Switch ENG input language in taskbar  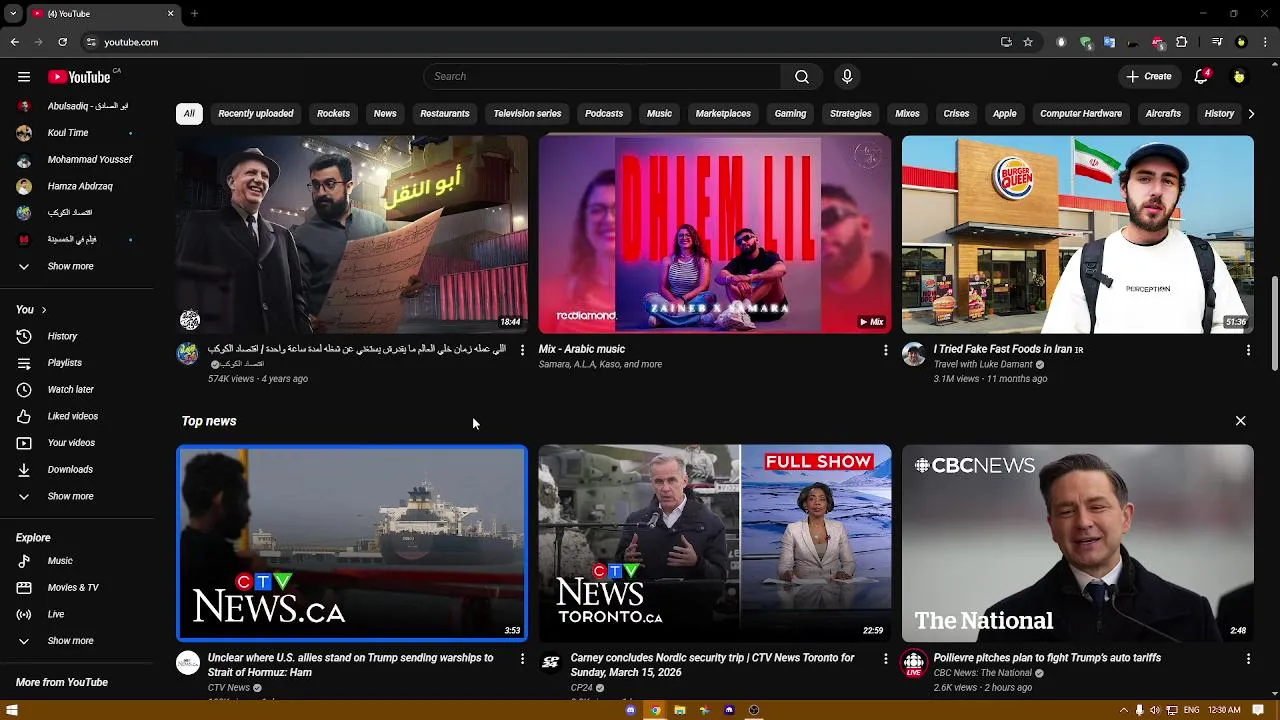point(1192,710)
